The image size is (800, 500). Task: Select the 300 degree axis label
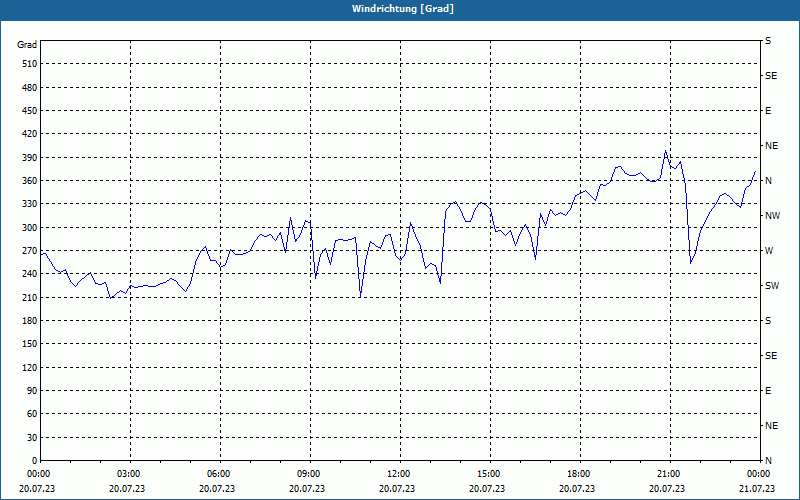[29, 228]
